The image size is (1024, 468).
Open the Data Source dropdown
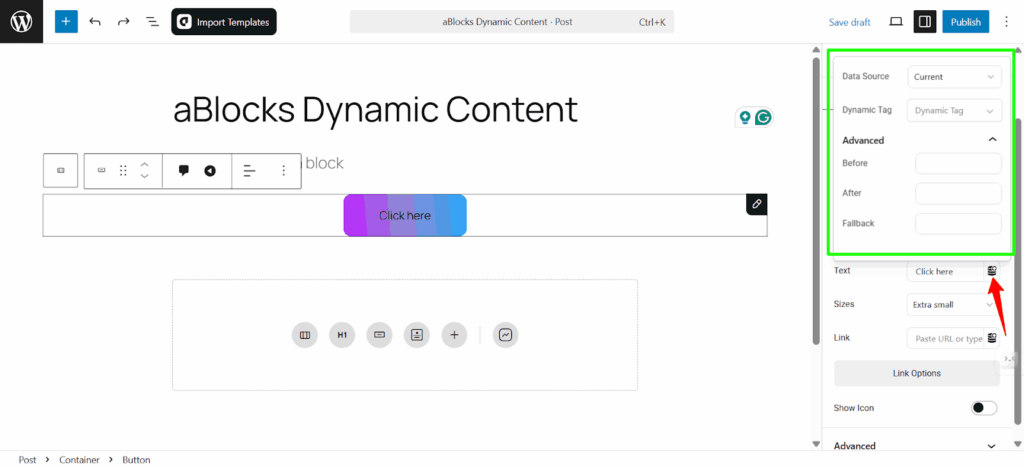(954, 76)
